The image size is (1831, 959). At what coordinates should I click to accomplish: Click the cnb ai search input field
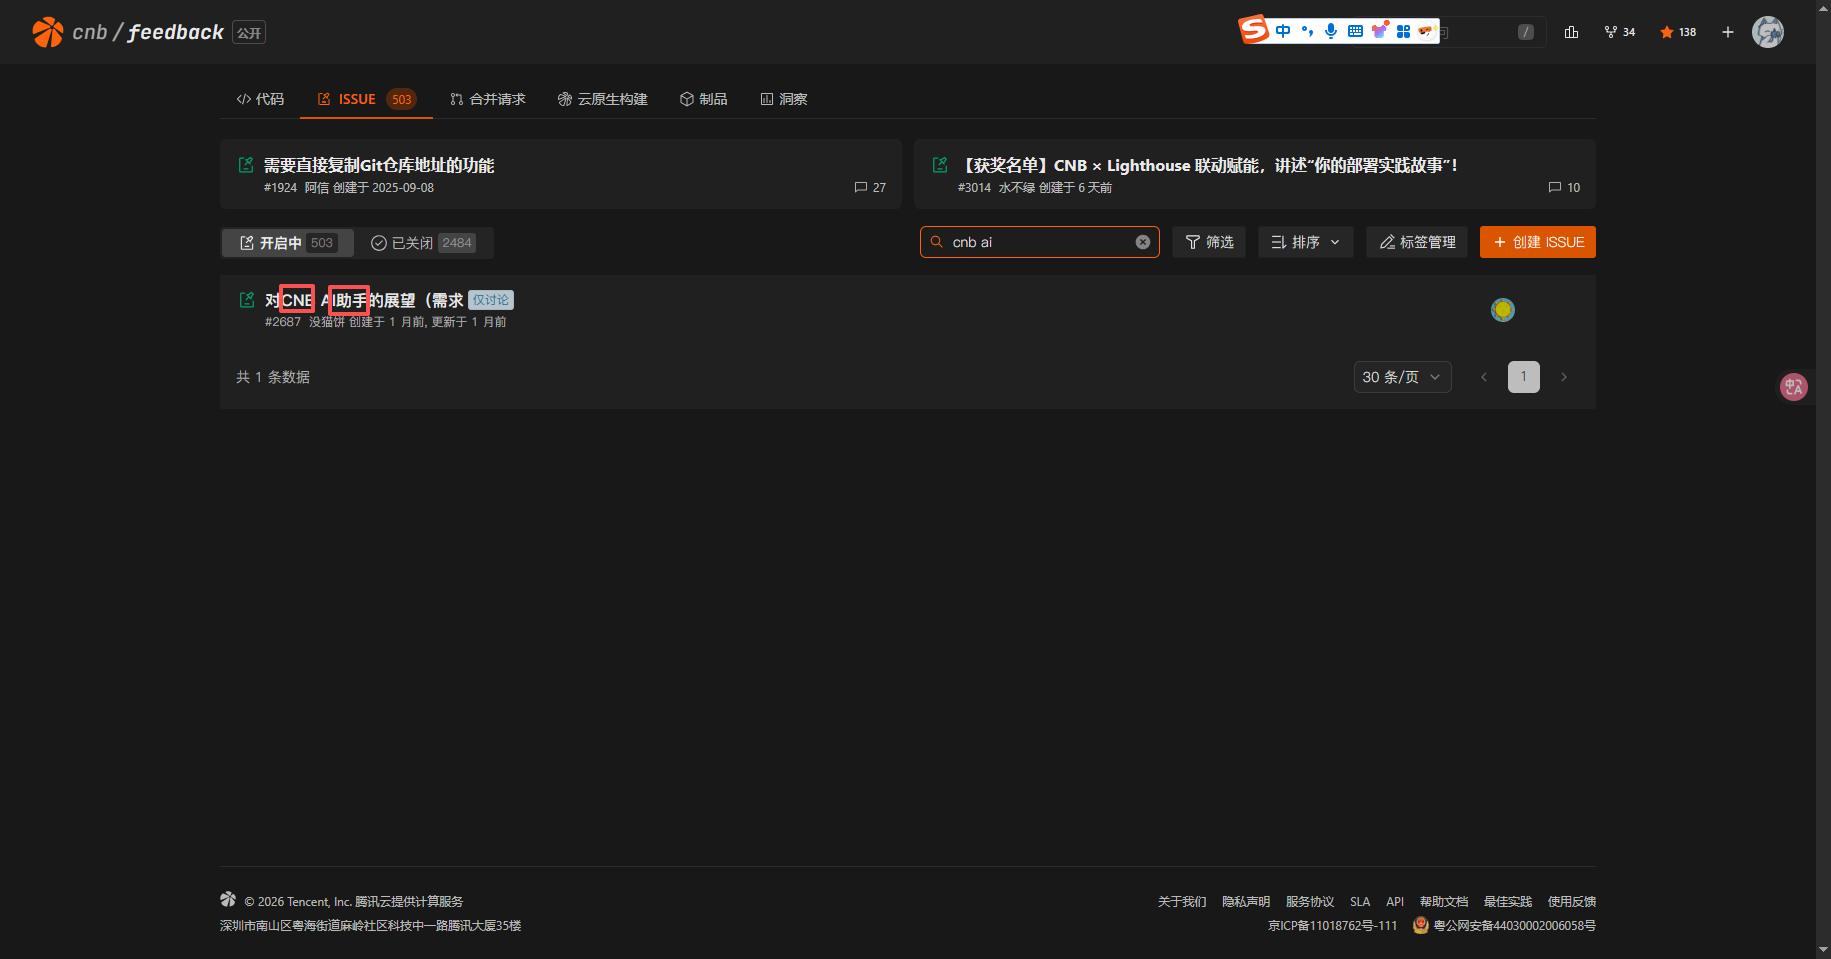(1035, 242)
